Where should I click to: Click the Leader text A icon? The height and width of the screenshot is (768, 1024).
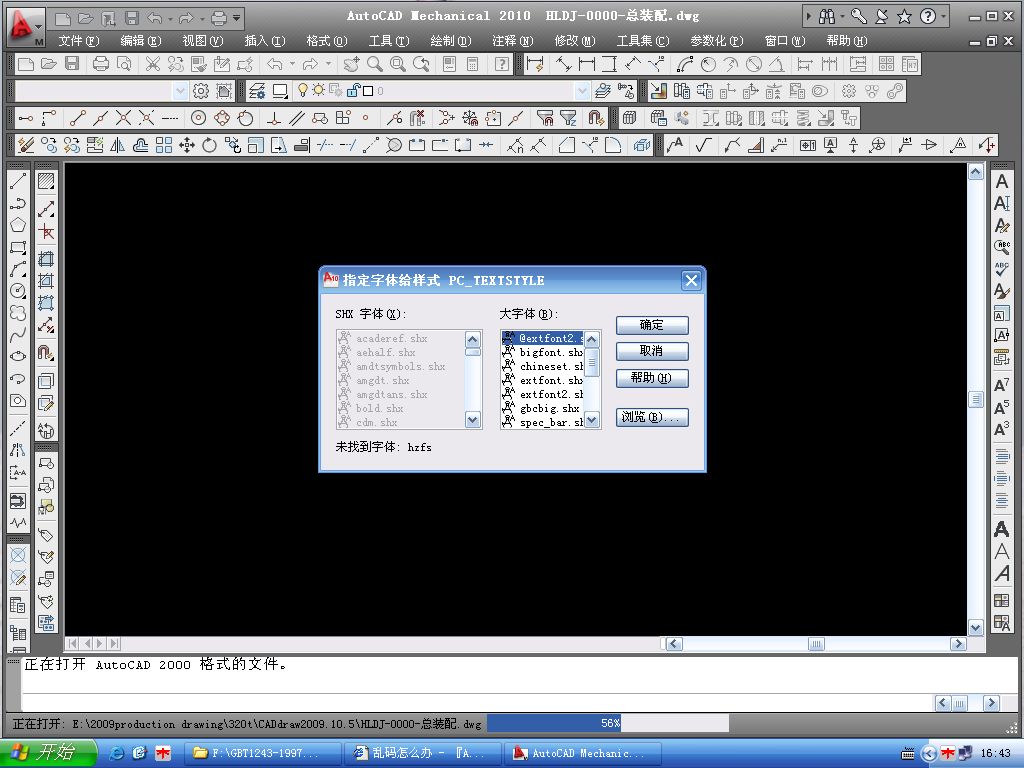[x=675, y=145]
